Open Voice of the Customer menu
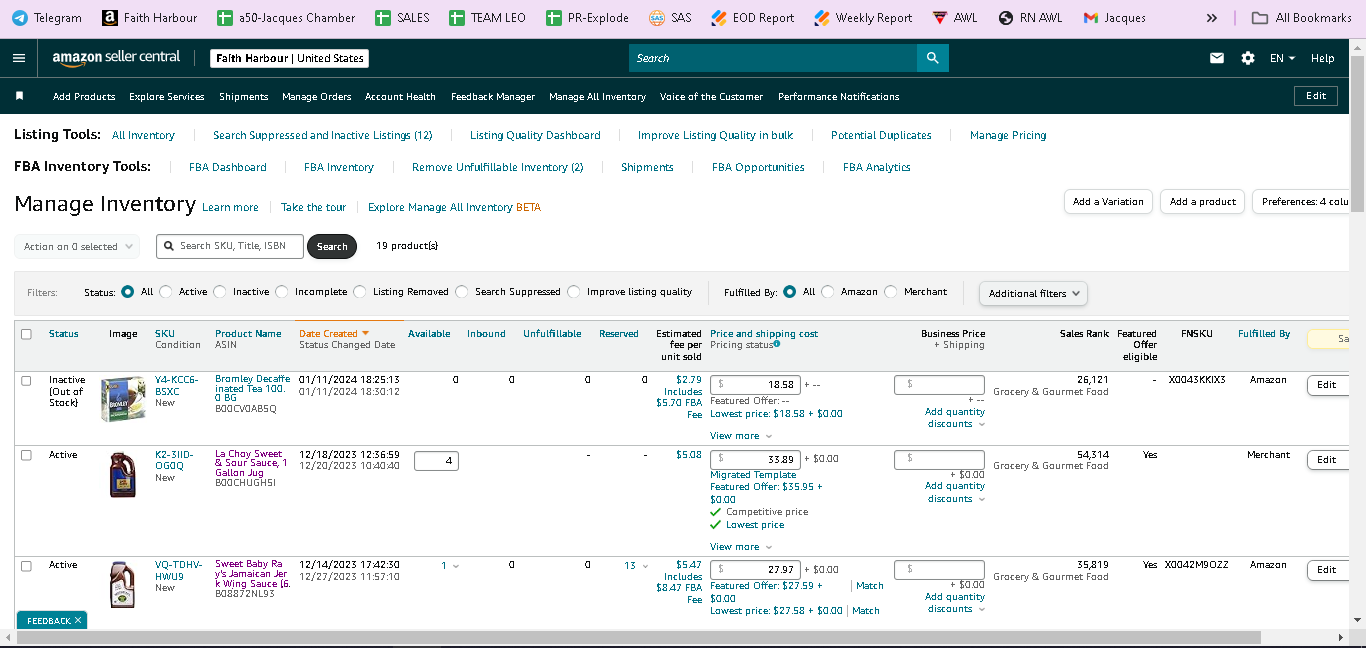The width and height of the screenshot is (1366, 648). click(711, 97)
